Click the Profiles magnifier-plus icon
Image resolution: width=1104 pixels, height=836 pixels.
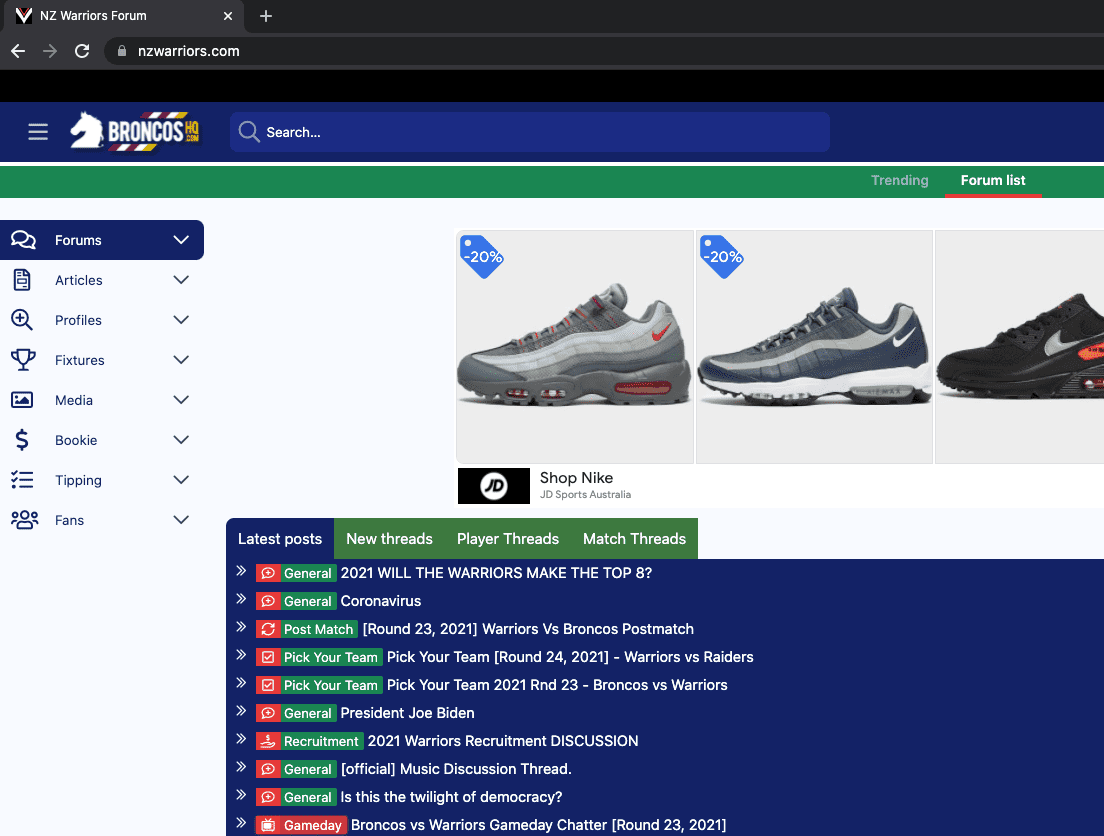22,320
